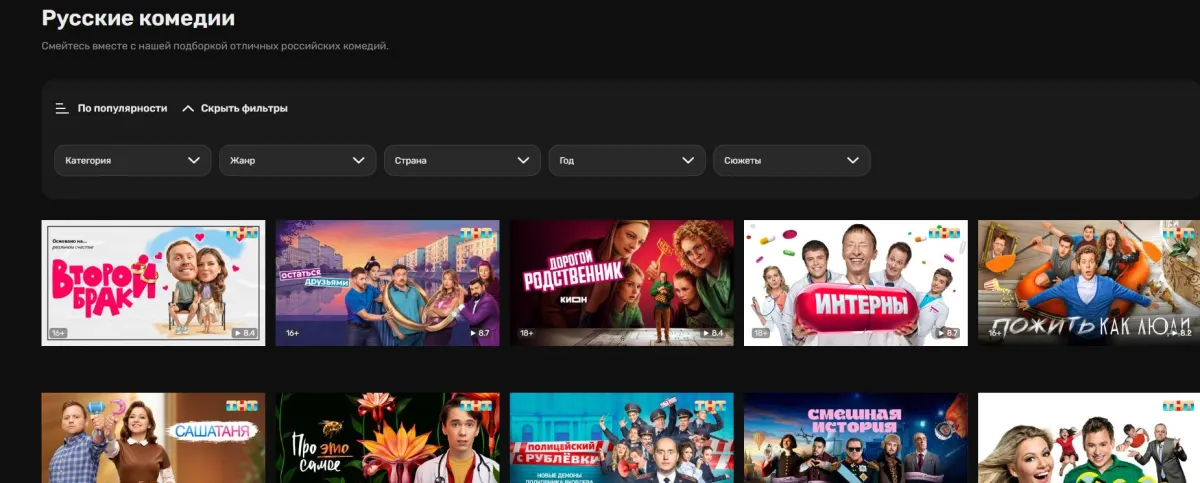Open the СашаТаня show card

point(153,438)
